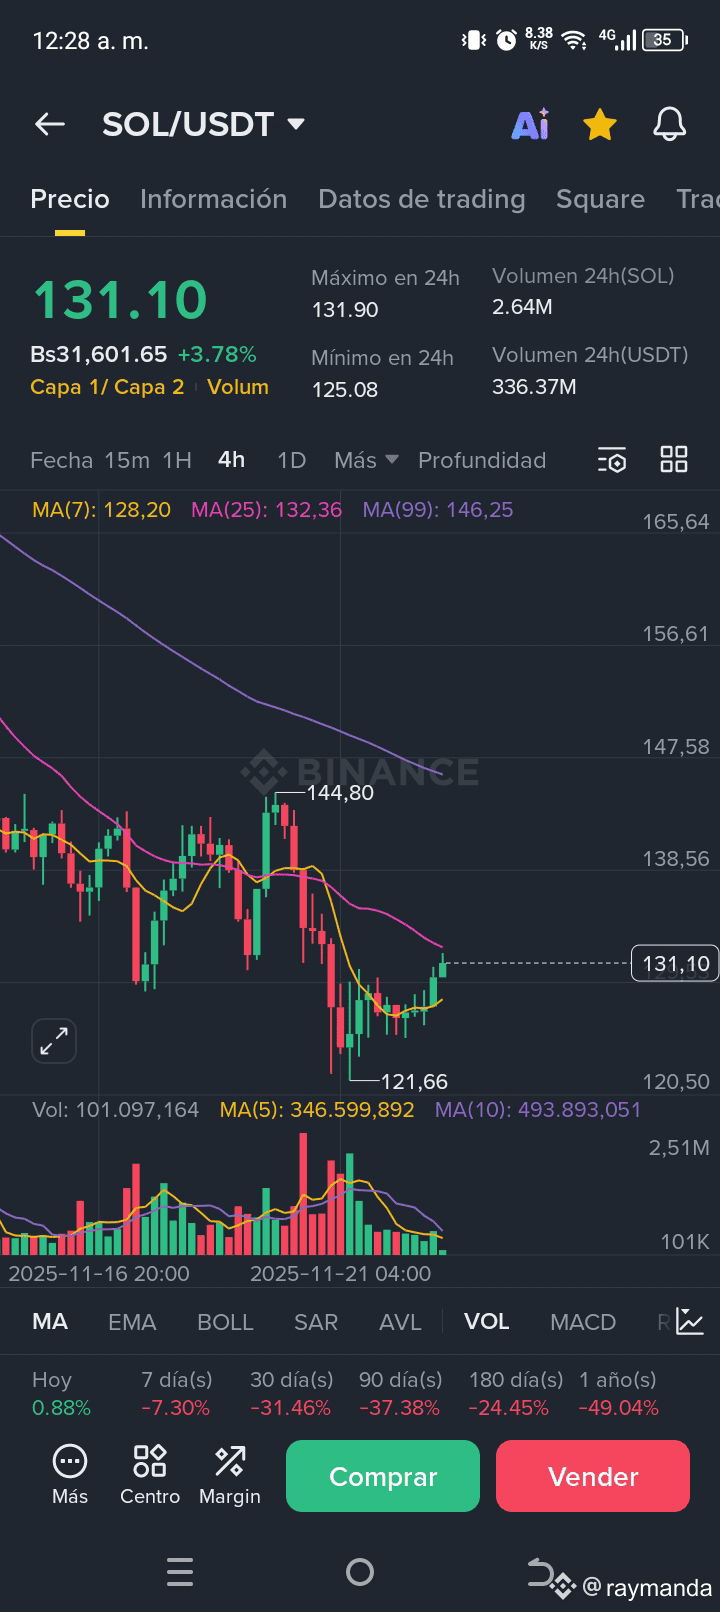Select the 1H chart interval
This screenshot has width=720, height=1612.
(x=177, y=460)
